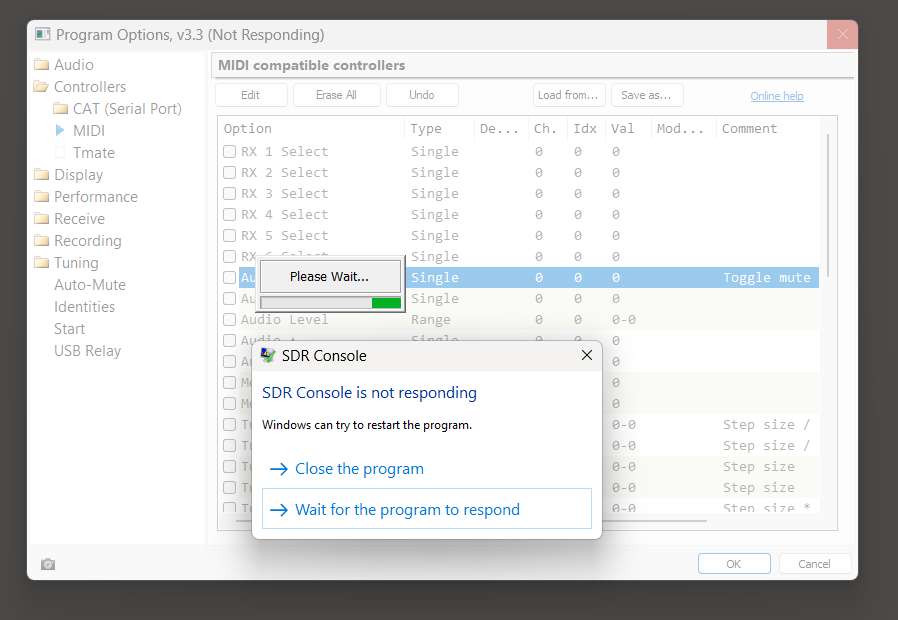Screen dimensions: 898x620
Task: Click the camera screenshot icon
Action: (x=48, y=564)
